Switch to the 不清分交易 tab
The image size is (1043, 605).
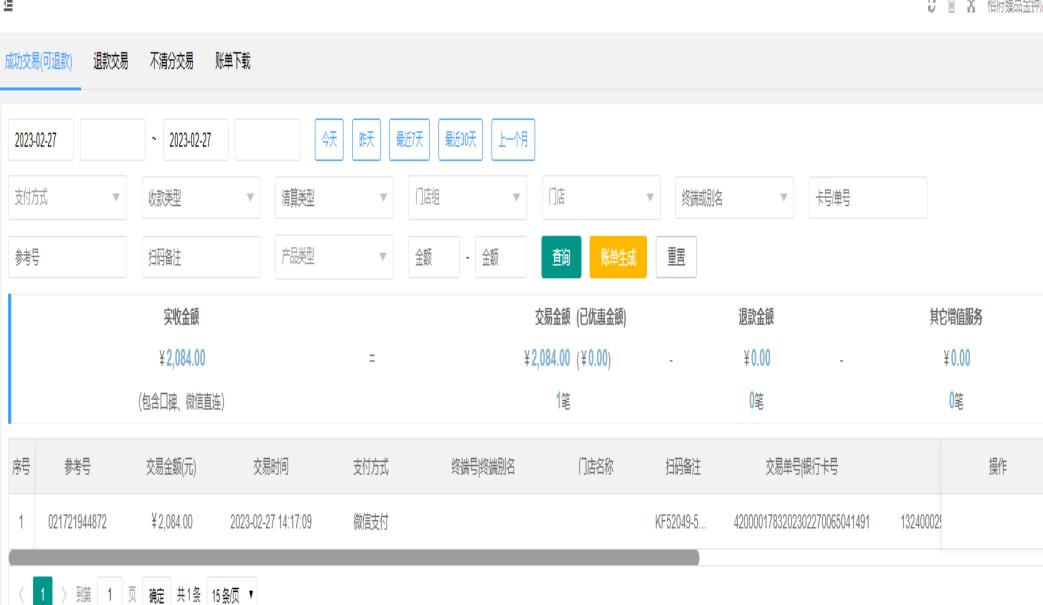pyautogui.click(x=171, y=62)
